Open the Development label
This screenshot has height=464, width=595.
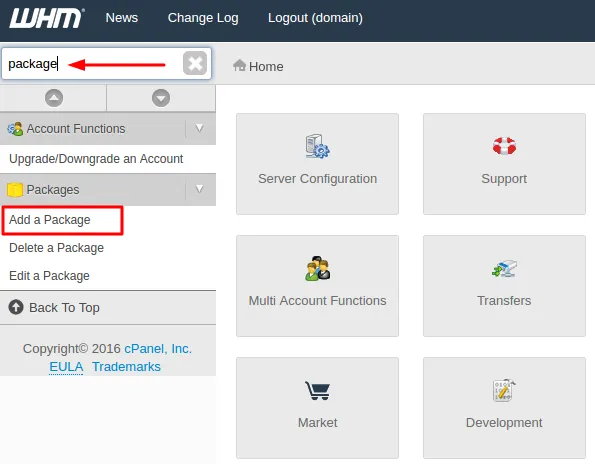coord(504,423)
